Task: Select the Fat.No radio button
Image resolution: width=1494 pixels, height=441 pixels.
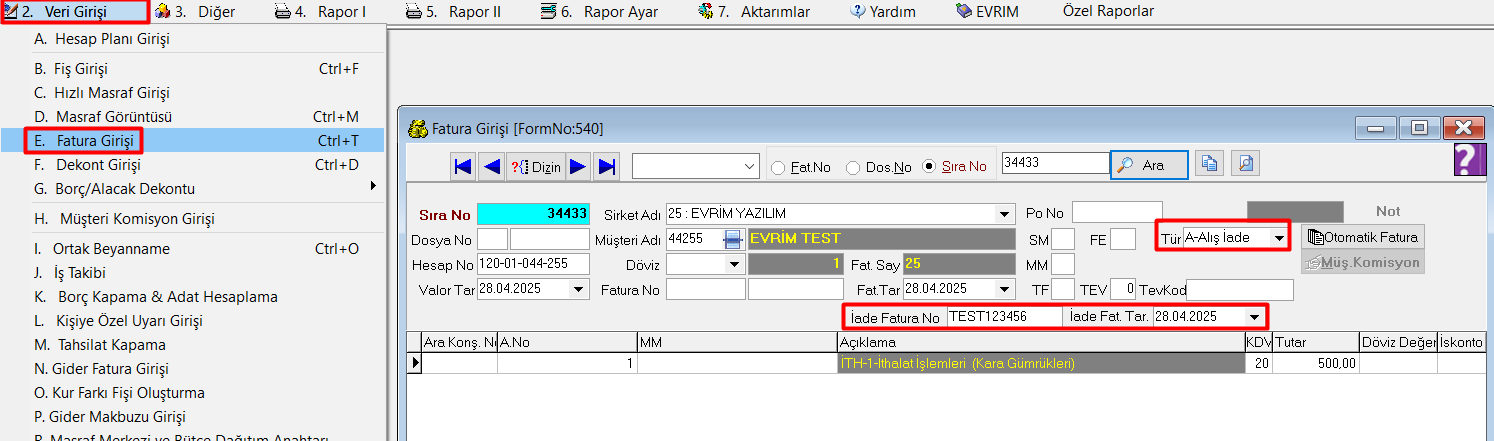Action: [778, 168]
